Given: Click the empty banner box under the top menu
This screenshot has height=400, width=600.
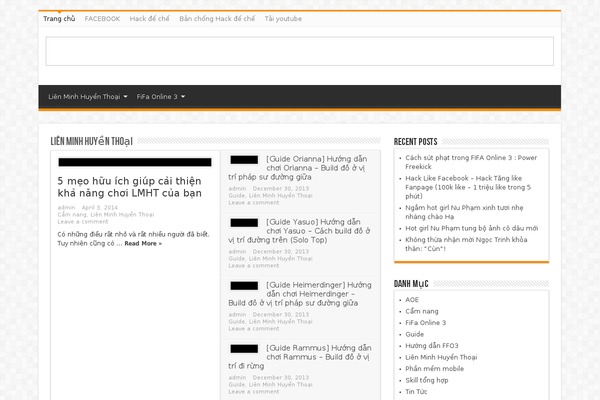Looking at the screenshot, I should [x=300, y=51].
